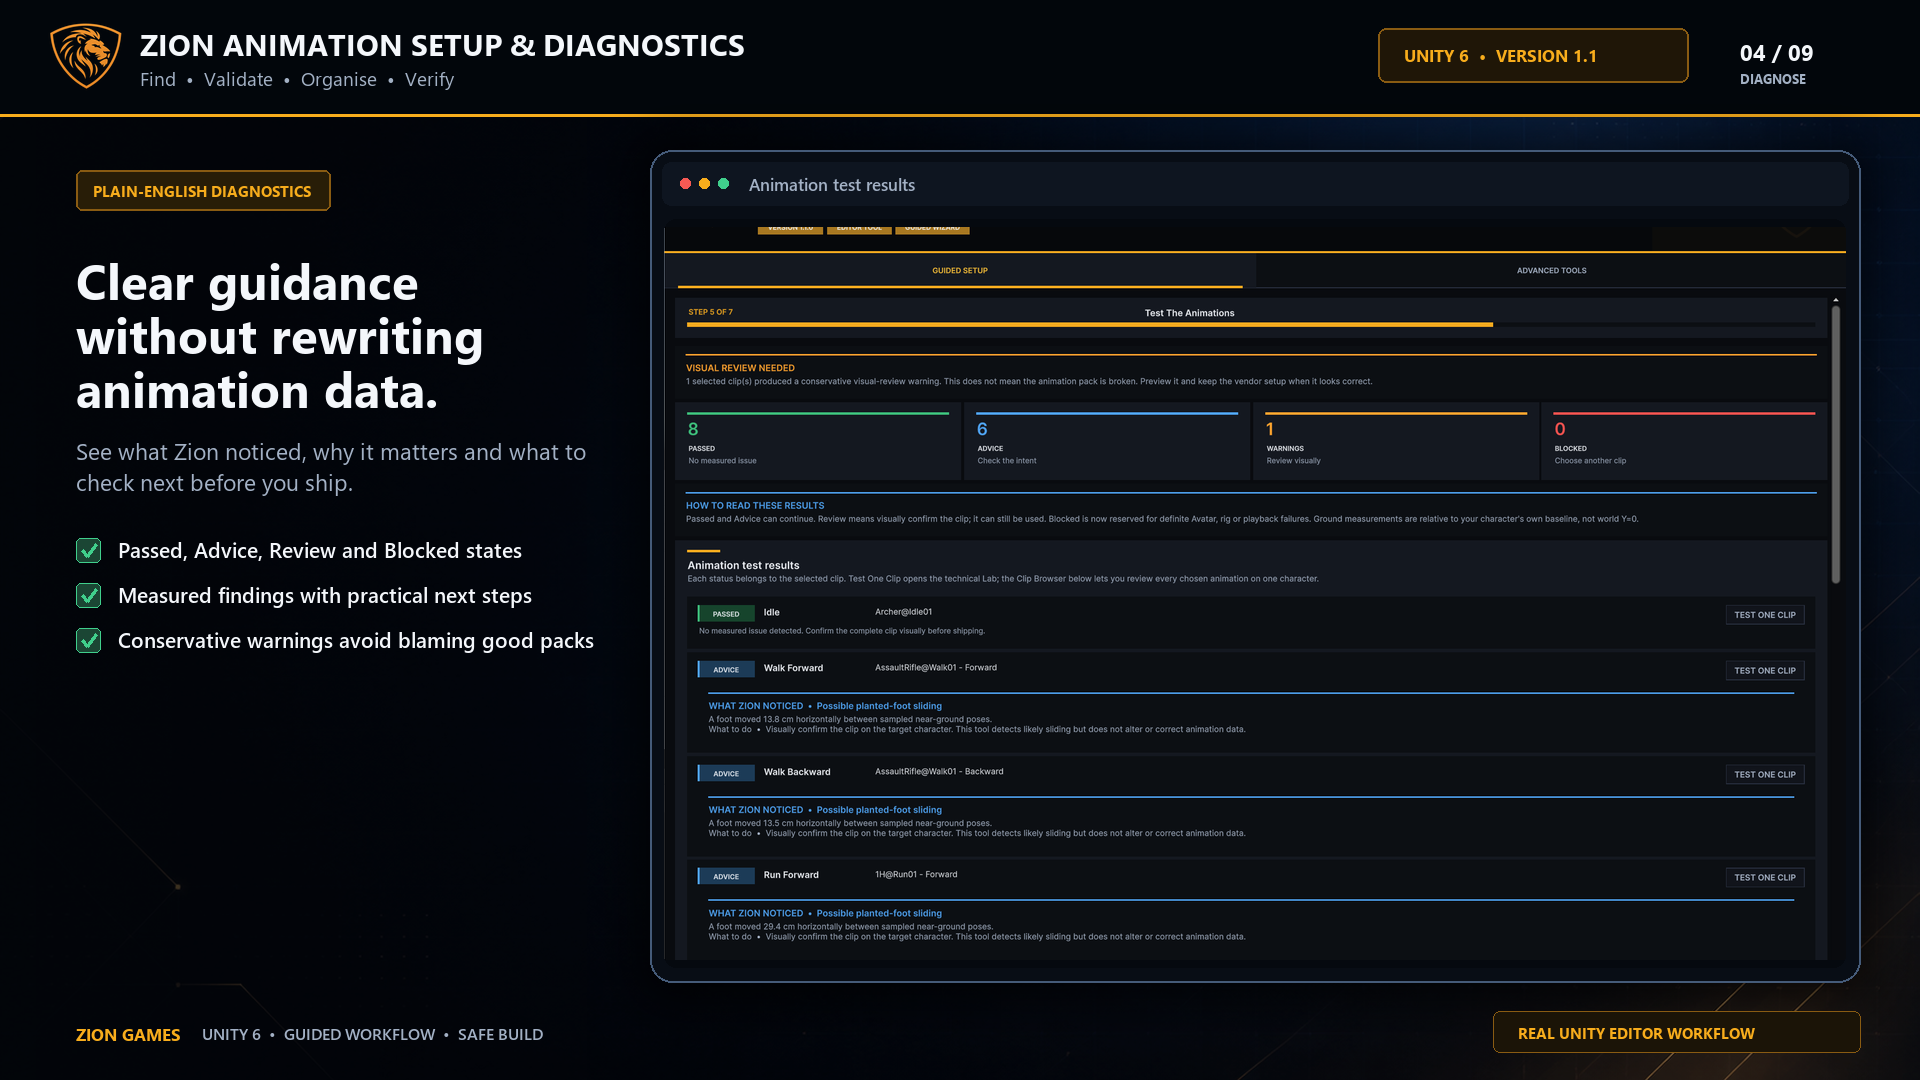Toggle the Passed, Advice, Review and Blocked checkbox
The width and height of the screenshot is (1920, 1080).
(89, 551)
